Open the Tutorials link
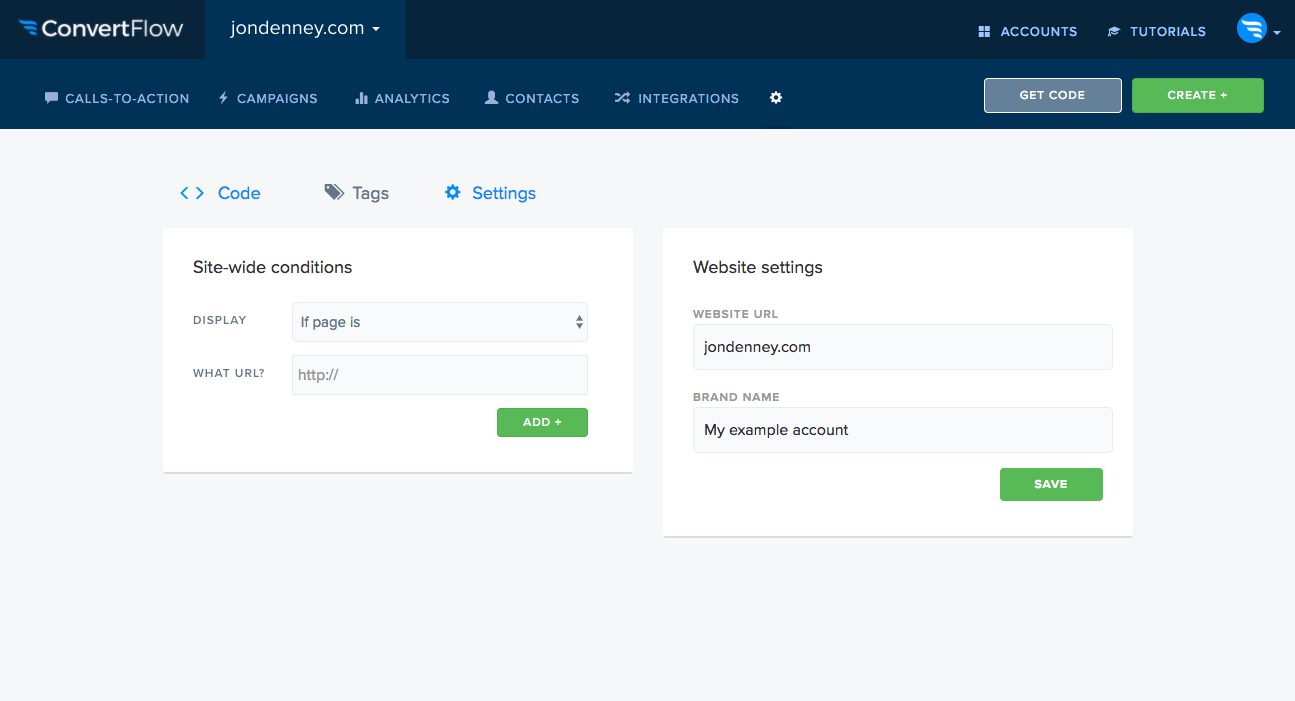This screenshot has height=701, width=1295. click(1157, 32)
